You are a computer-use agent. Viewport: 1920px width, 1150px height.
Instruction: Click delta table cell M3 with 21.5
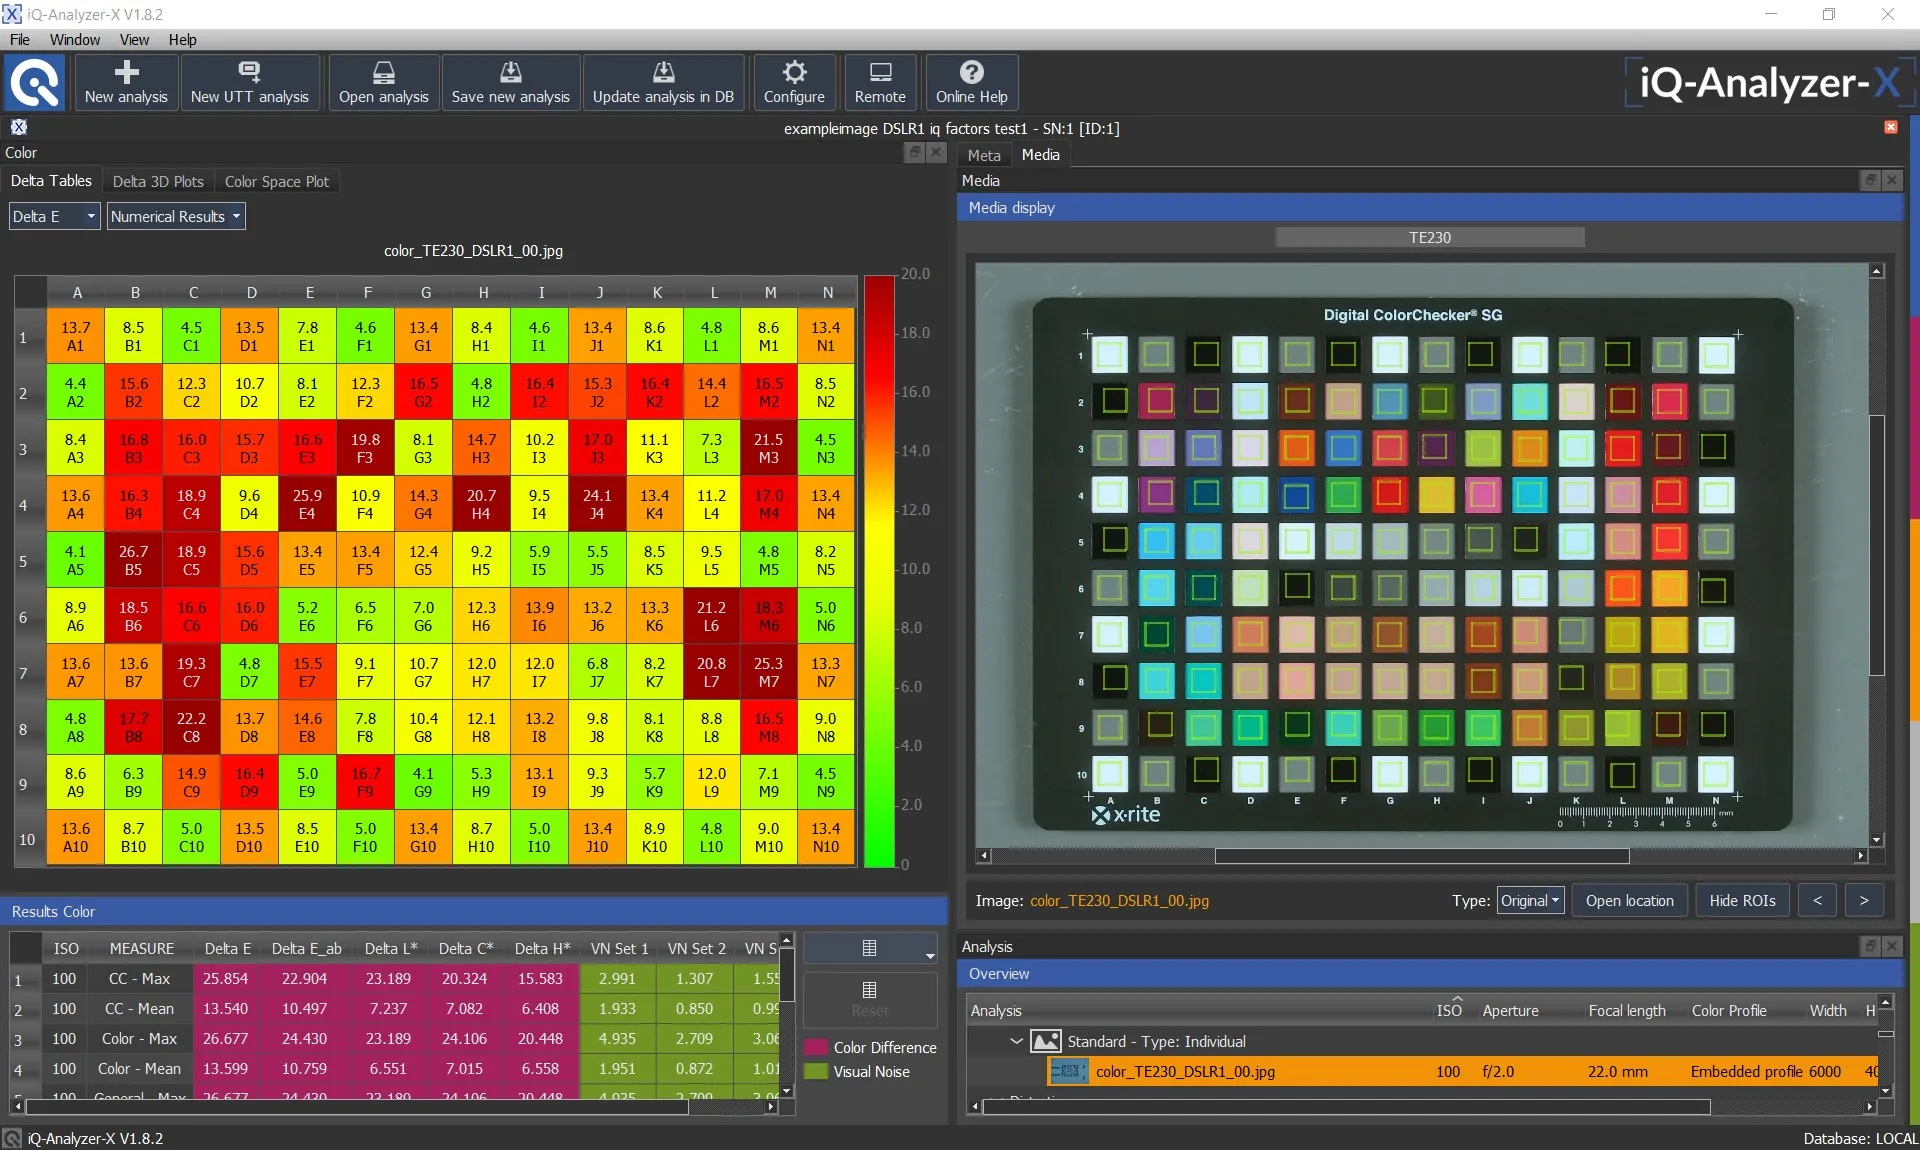768,448
